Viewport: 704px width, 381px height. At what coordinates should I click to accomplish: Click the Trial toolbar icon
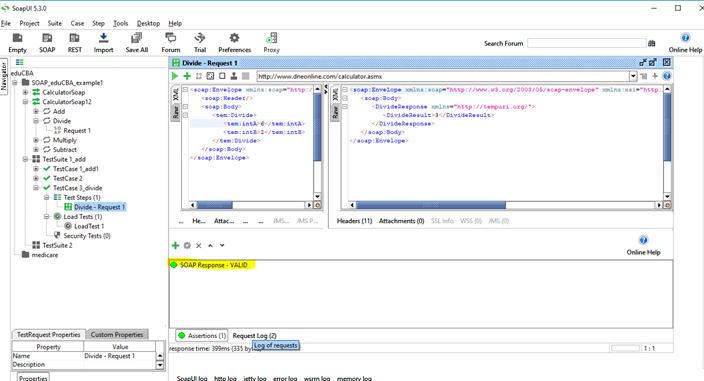[x=200, y=43]
